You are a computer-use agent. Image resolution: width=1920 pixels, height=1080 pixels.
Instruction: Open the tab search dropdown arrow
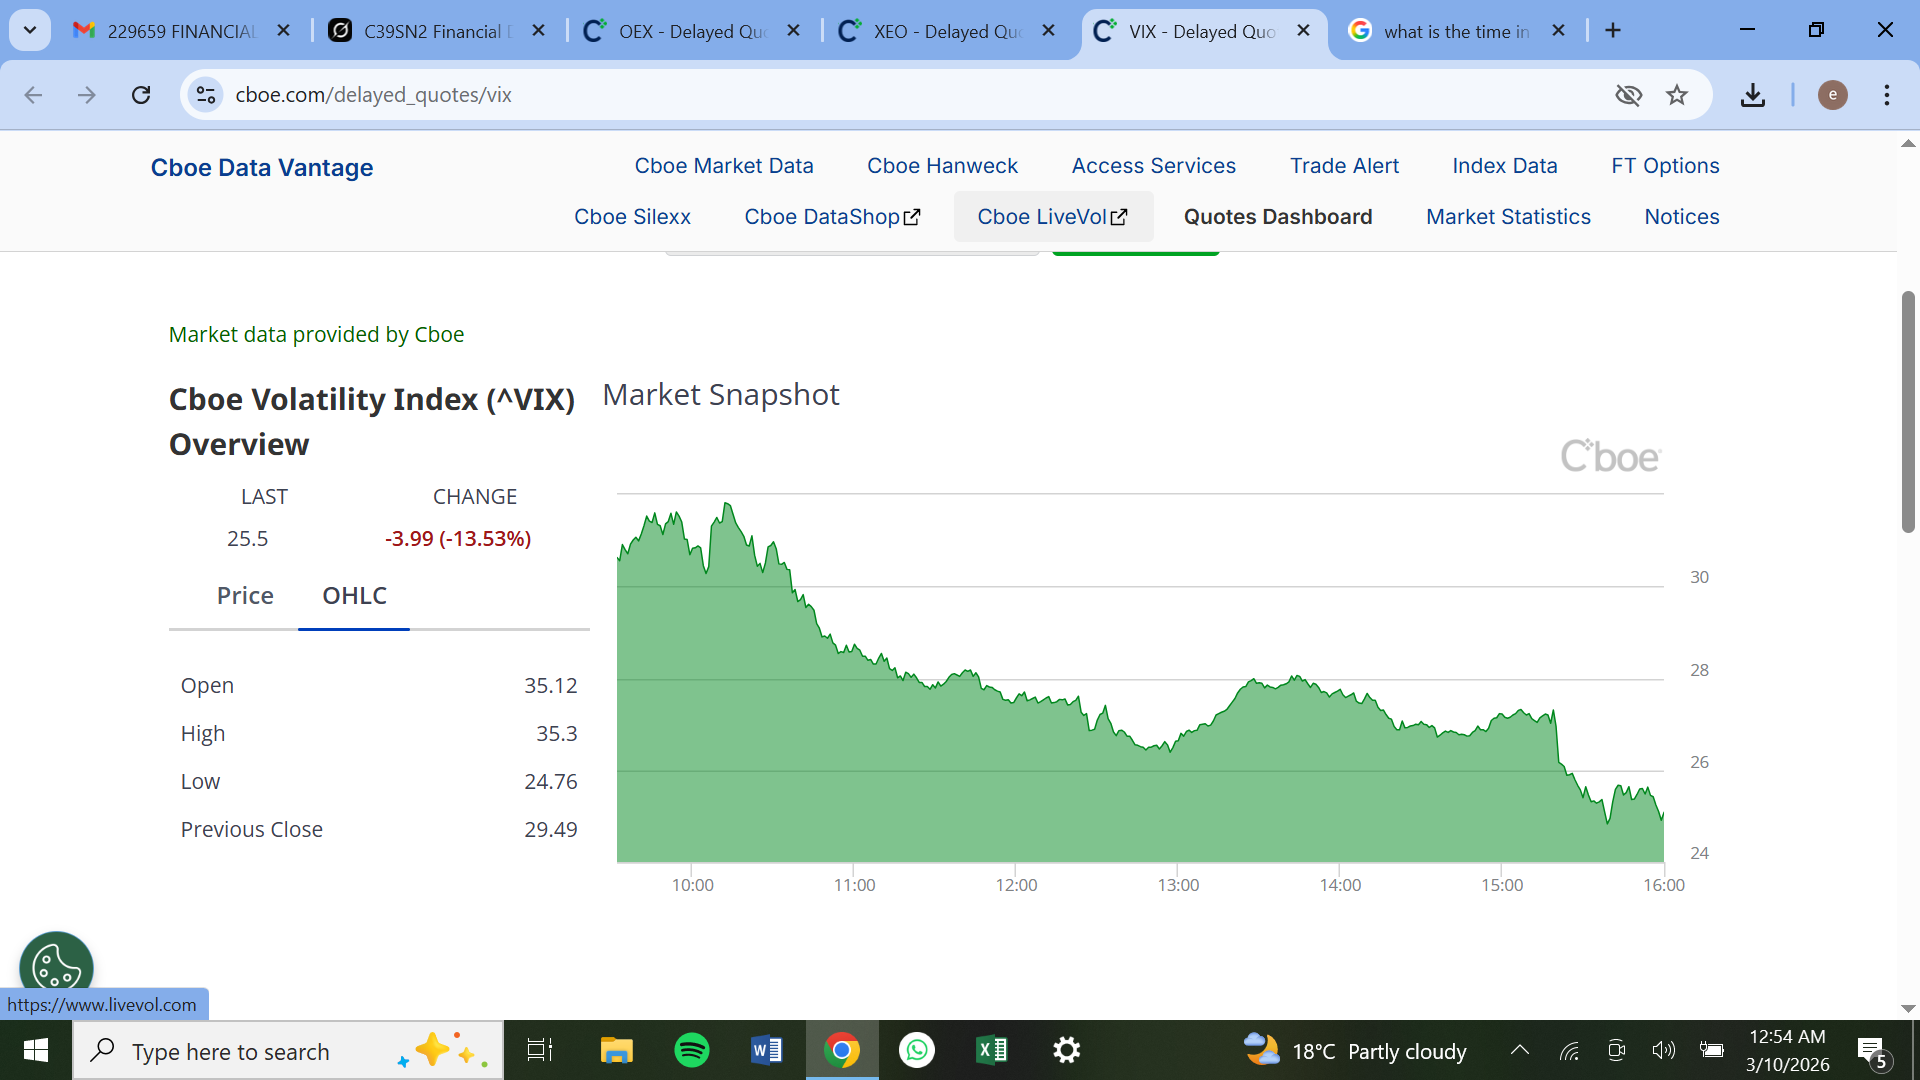30,30
